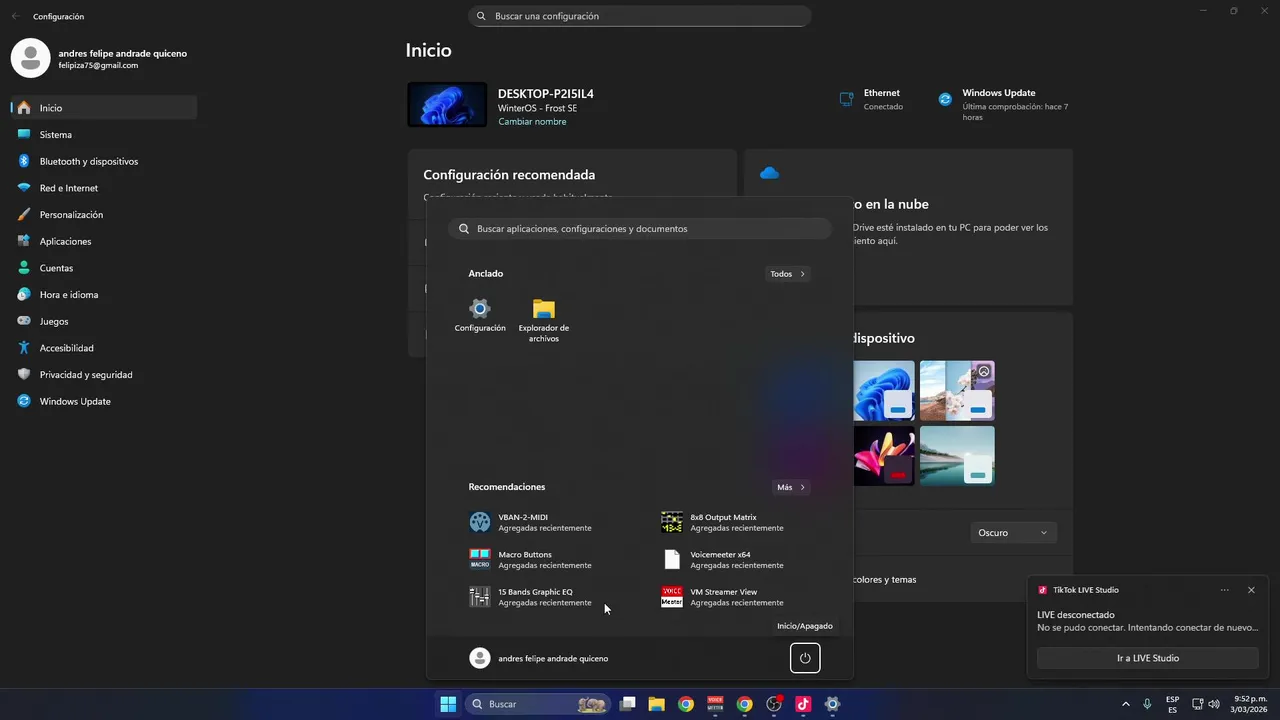Open Hora e idioma settings
The height and width of the screenshot is (720, 1280).
point(104,294)
